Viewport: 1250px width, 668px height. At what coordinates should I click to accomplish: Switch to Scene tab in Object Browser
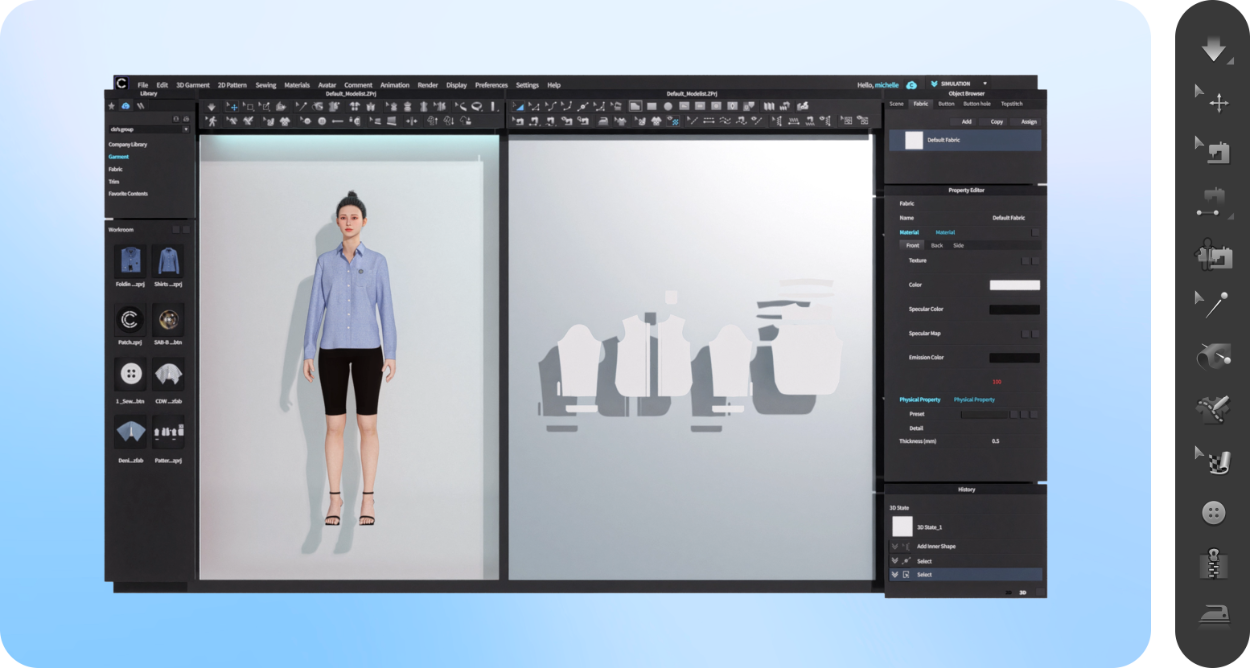(896, 103)
